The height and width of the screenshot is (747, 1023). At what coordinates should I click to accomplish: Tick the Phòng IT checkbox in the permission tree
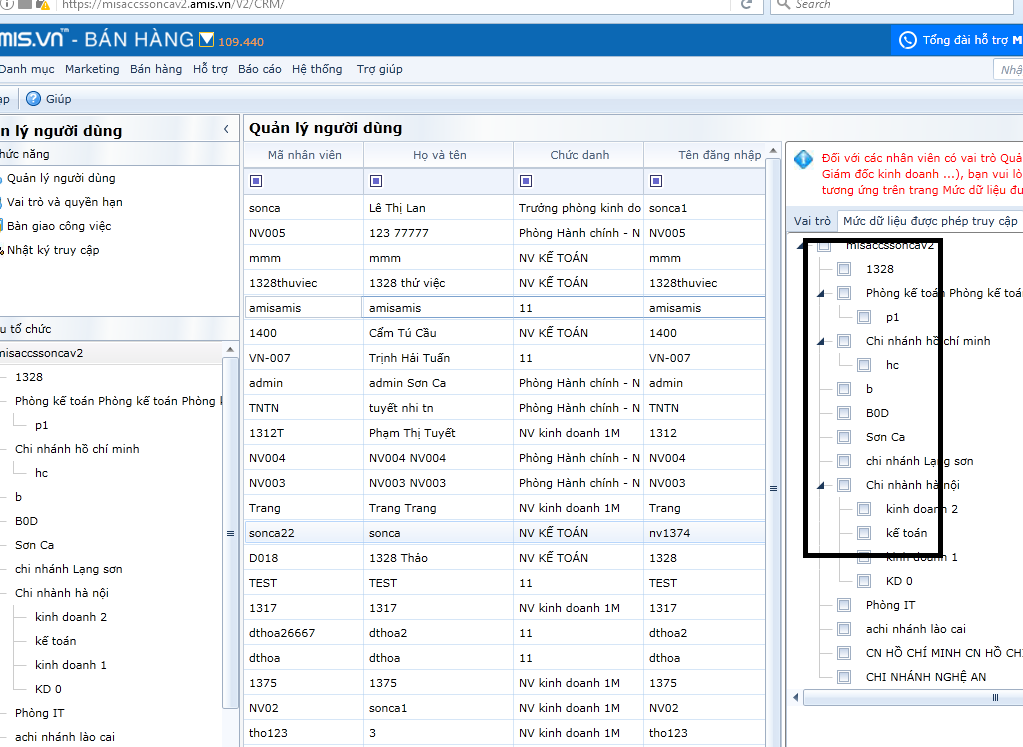point(844,605)
